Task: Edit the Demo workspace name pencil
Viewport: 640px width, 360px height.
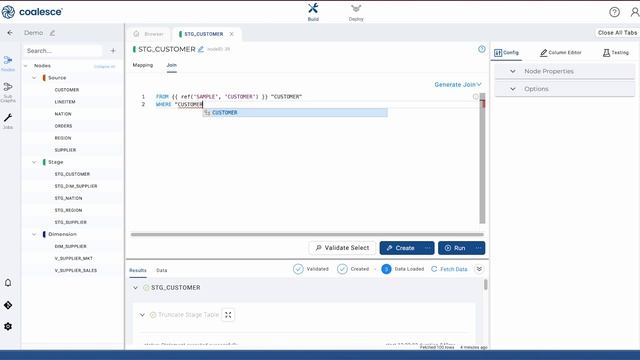Action: click(52, 33)
